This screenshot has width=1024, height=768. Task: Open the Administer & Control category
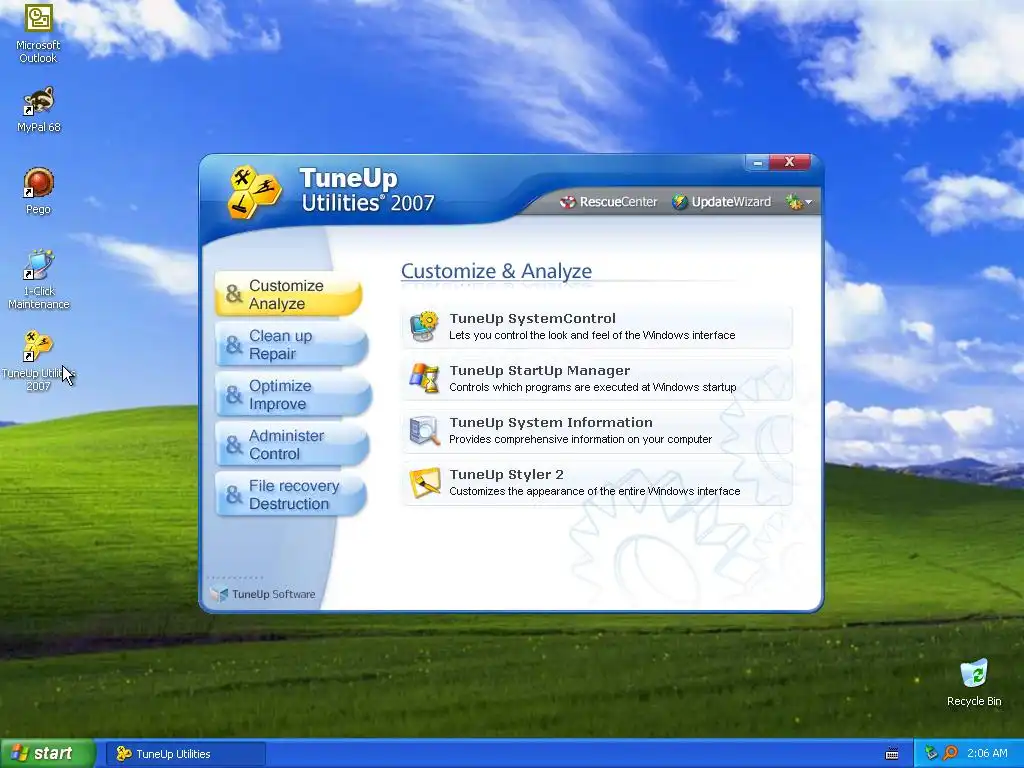coord(292,445)
